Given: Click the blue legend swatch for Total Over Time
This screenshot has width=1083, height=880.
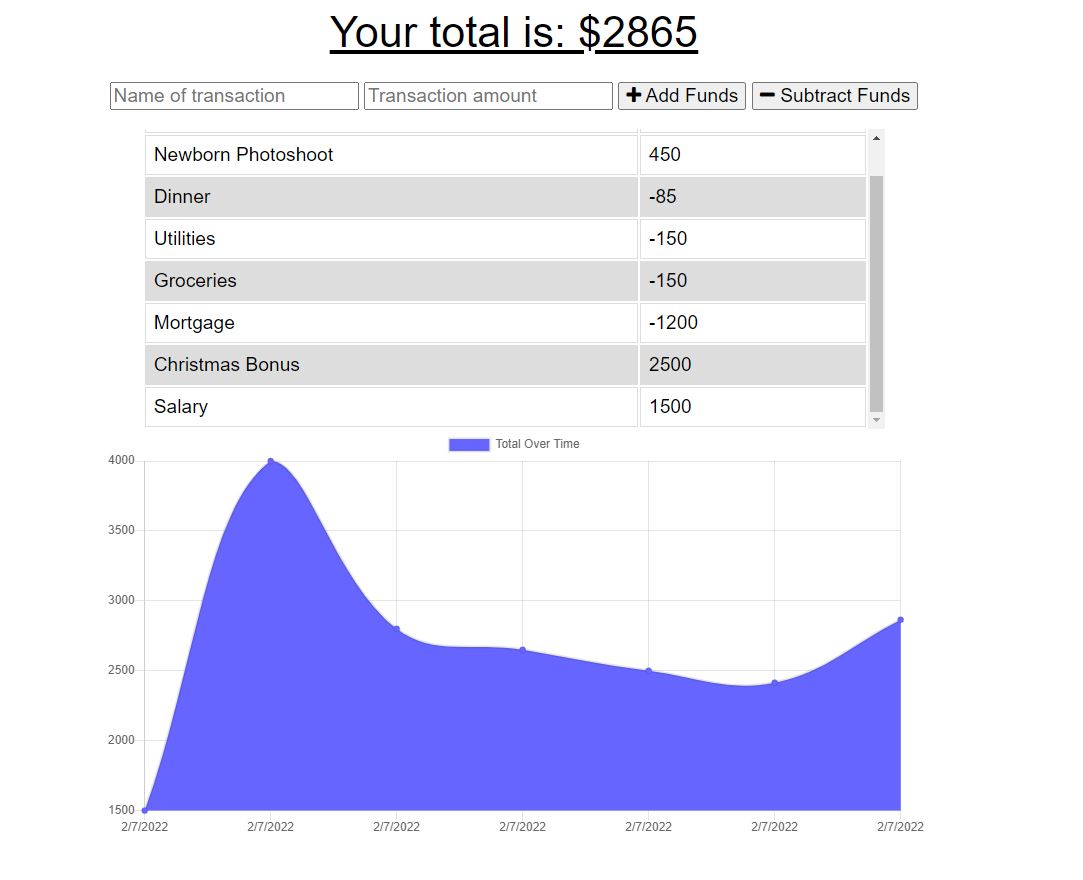Looking at the screenshot, I should click(x=468, y=443).
